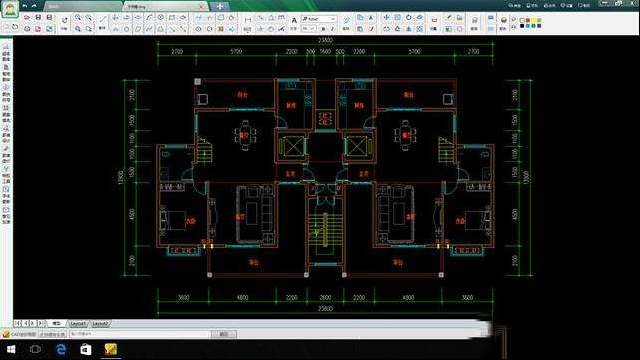Click the confirm button beside command input
Screen dimensions: 640x360
224,334
